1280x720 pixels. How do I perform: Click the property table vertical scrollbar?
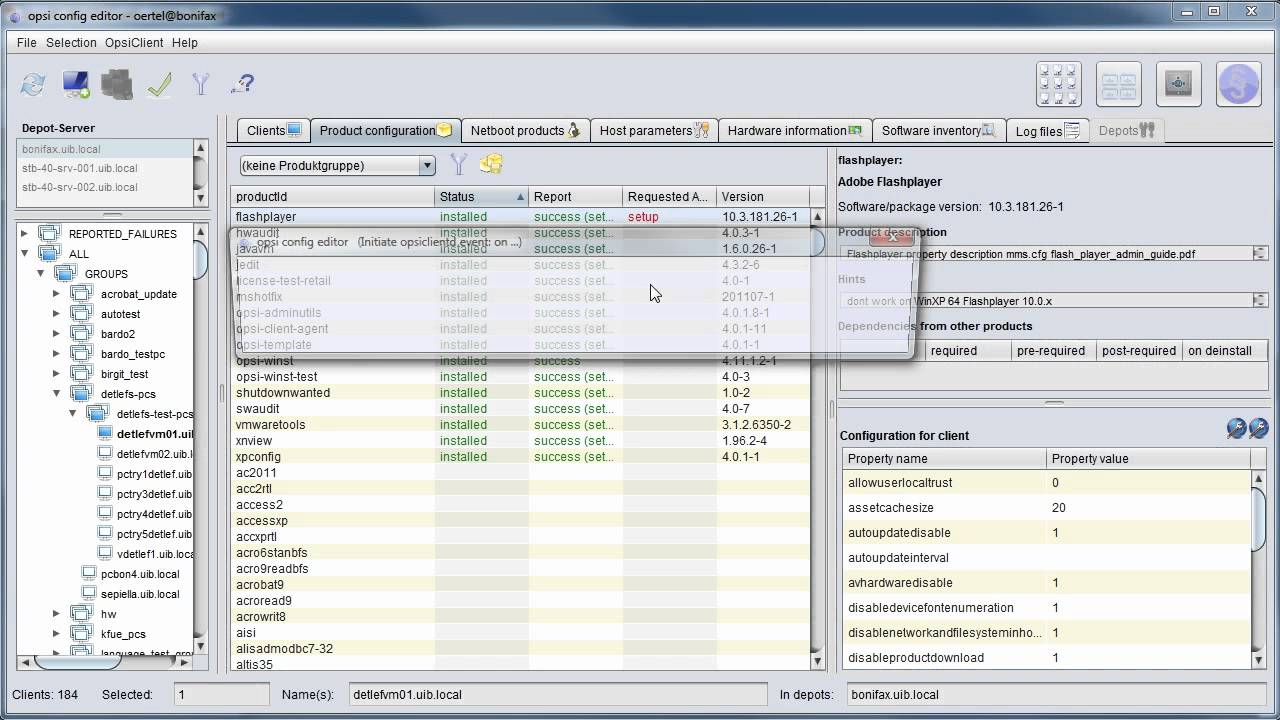(1258, 570)
